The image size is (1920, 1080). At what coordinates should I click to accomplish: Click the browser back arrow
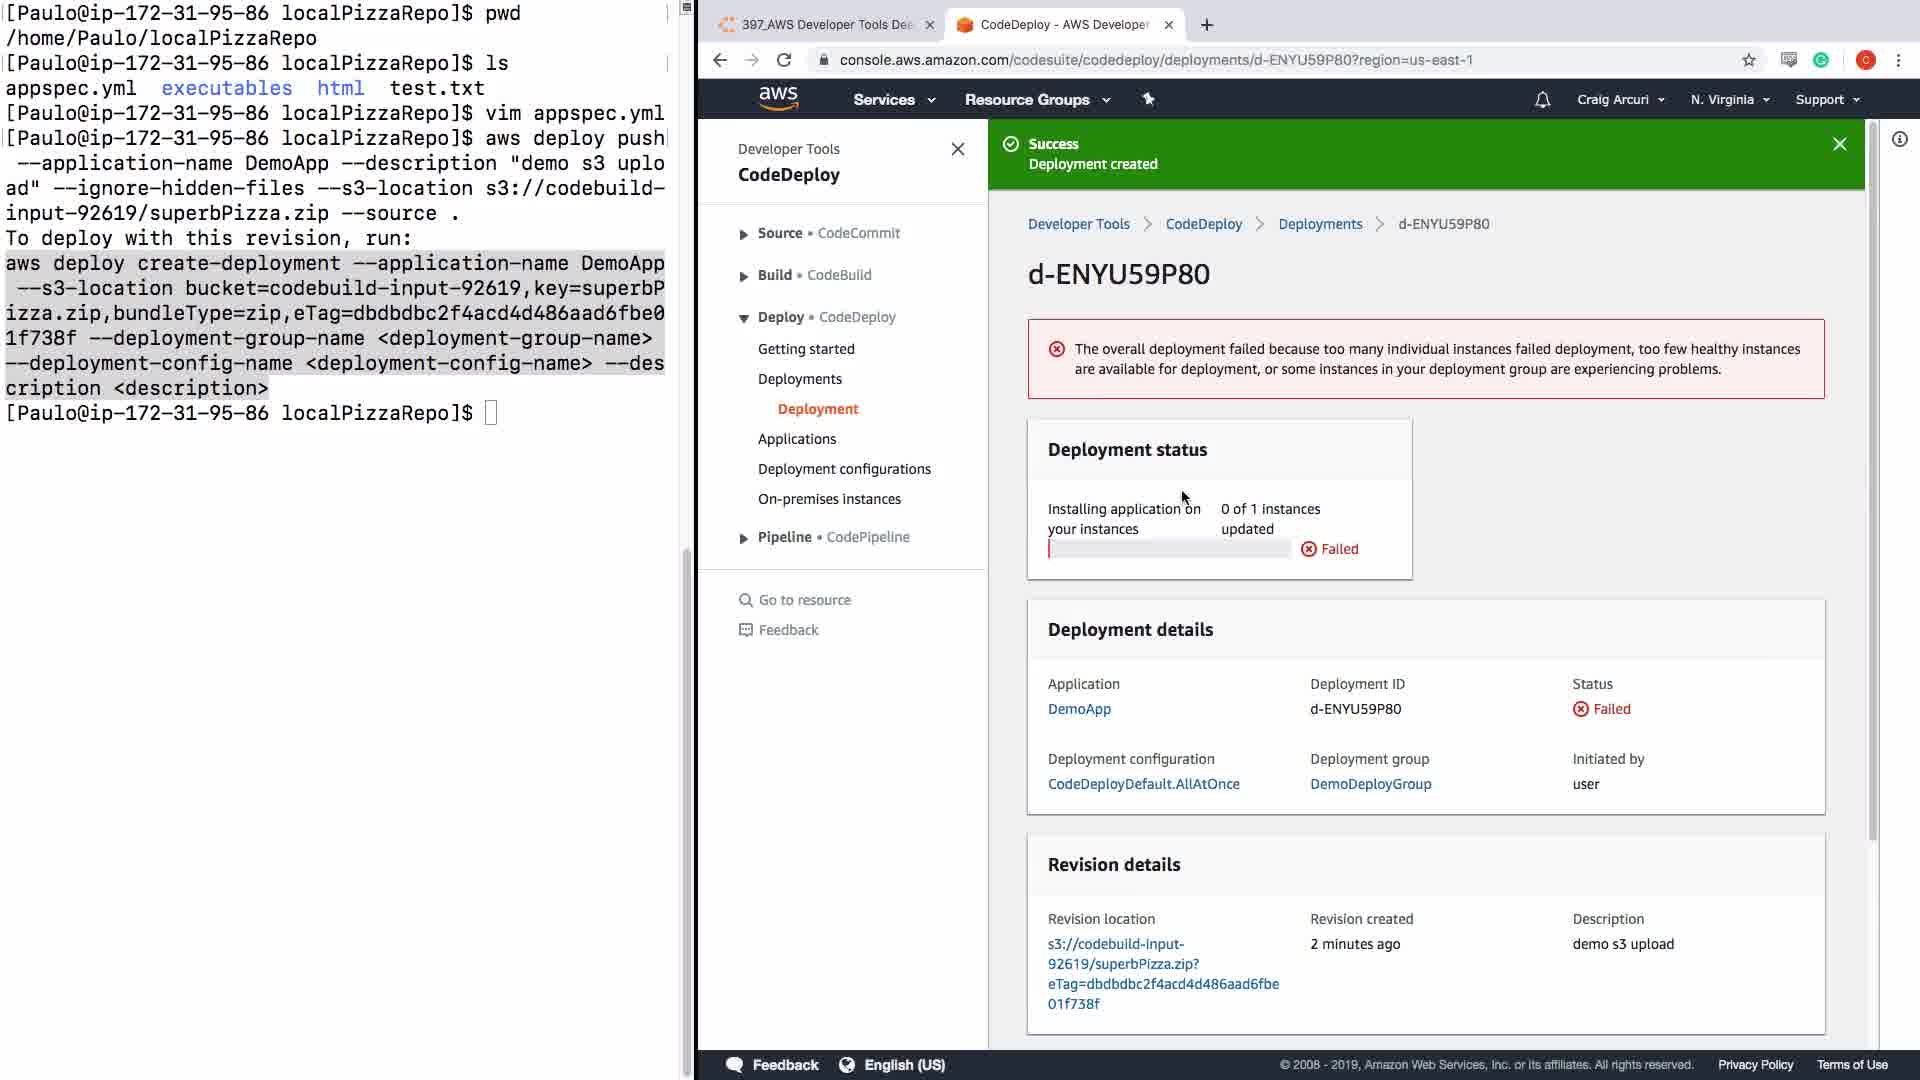click(720, 60)
